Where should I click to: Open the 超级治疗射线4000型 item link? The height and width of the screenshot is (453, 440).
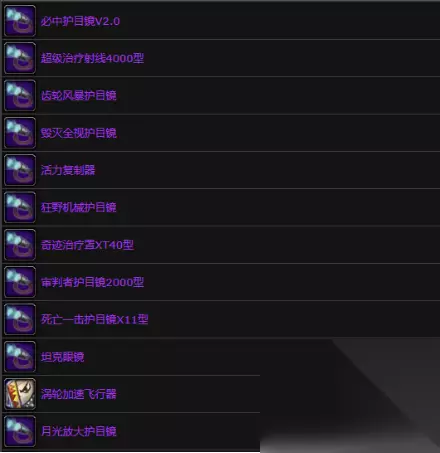[92, 58]
